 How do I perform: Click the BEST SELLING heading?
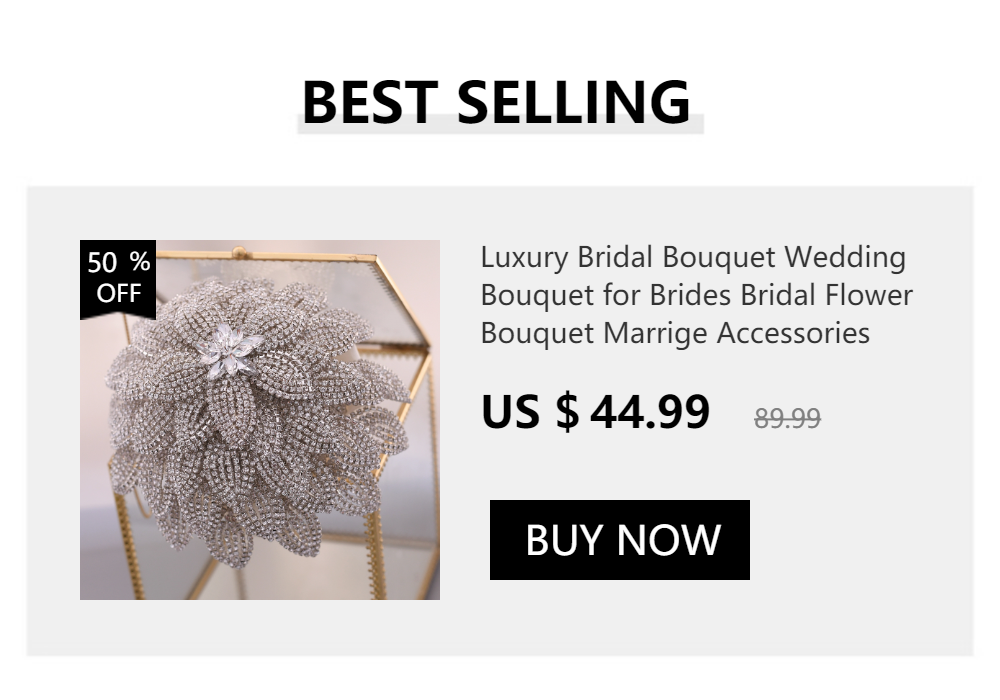point(496,102)
